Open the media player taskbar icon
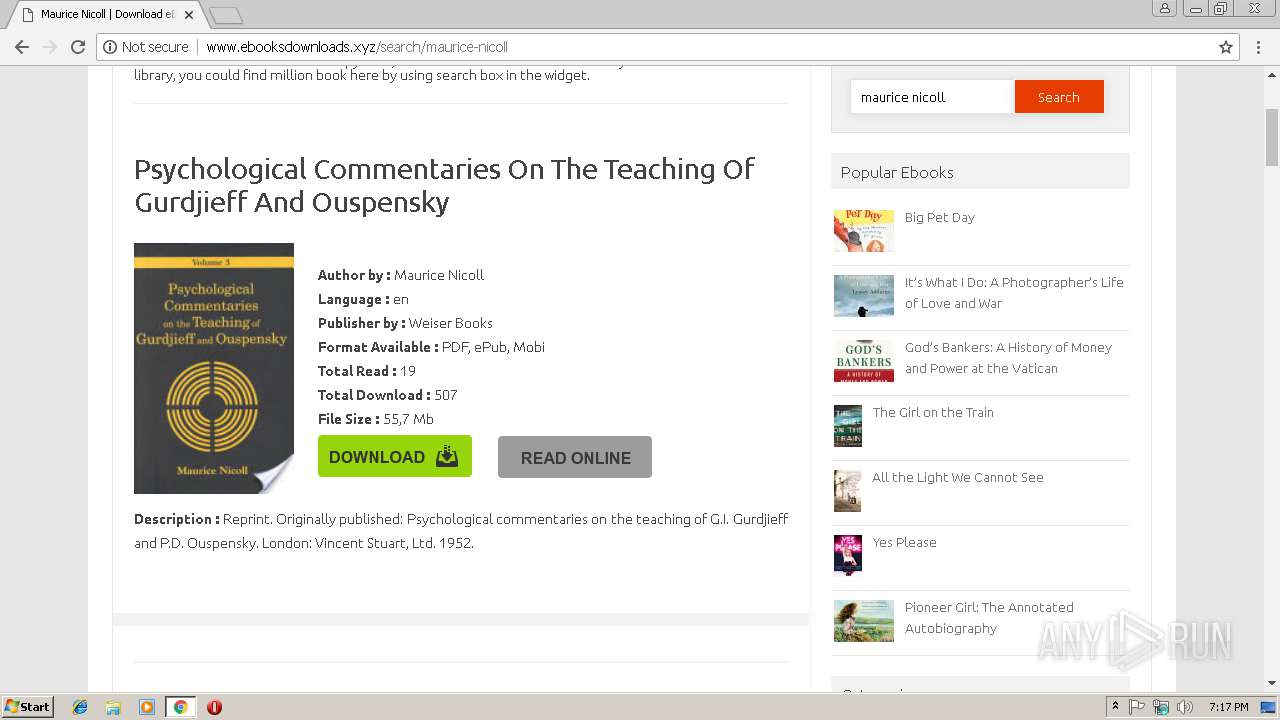The height and width of the screenshot is (720, 1280). [147, 707]
